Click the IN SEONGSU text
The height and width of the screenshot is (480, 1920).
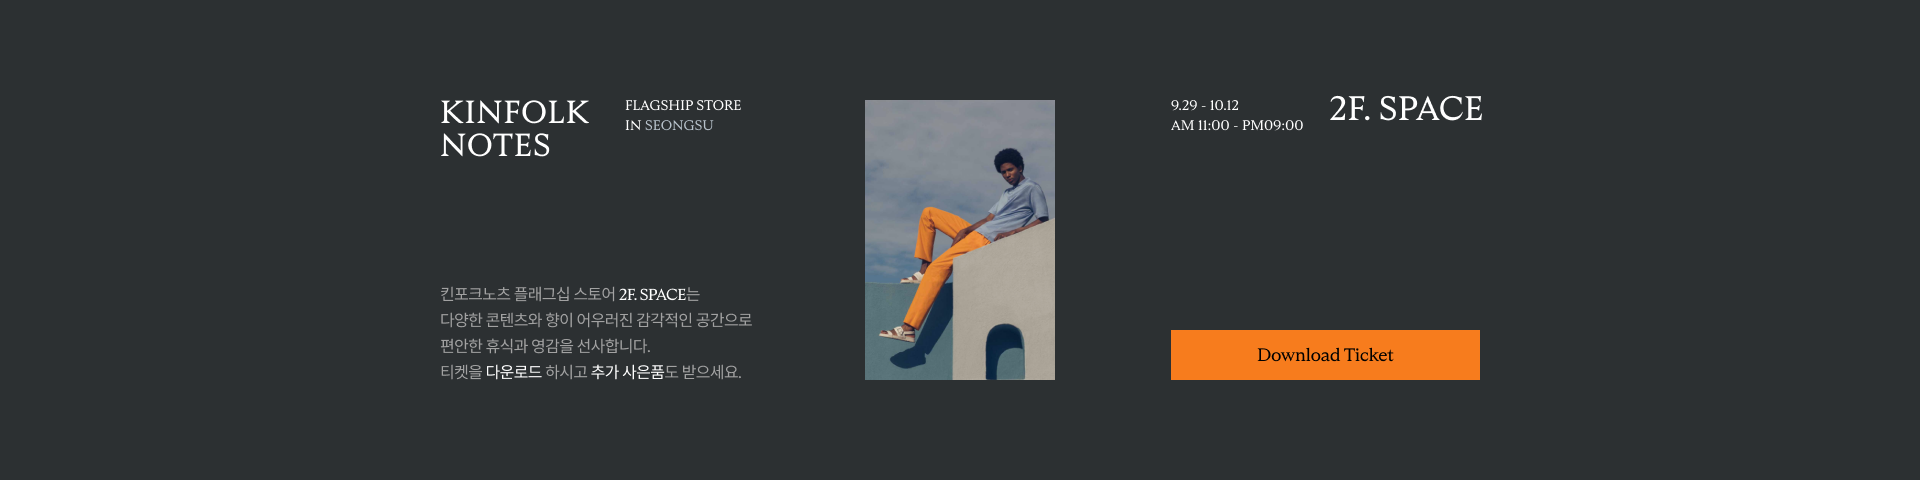pyautogui.click(x=669, y=125)
